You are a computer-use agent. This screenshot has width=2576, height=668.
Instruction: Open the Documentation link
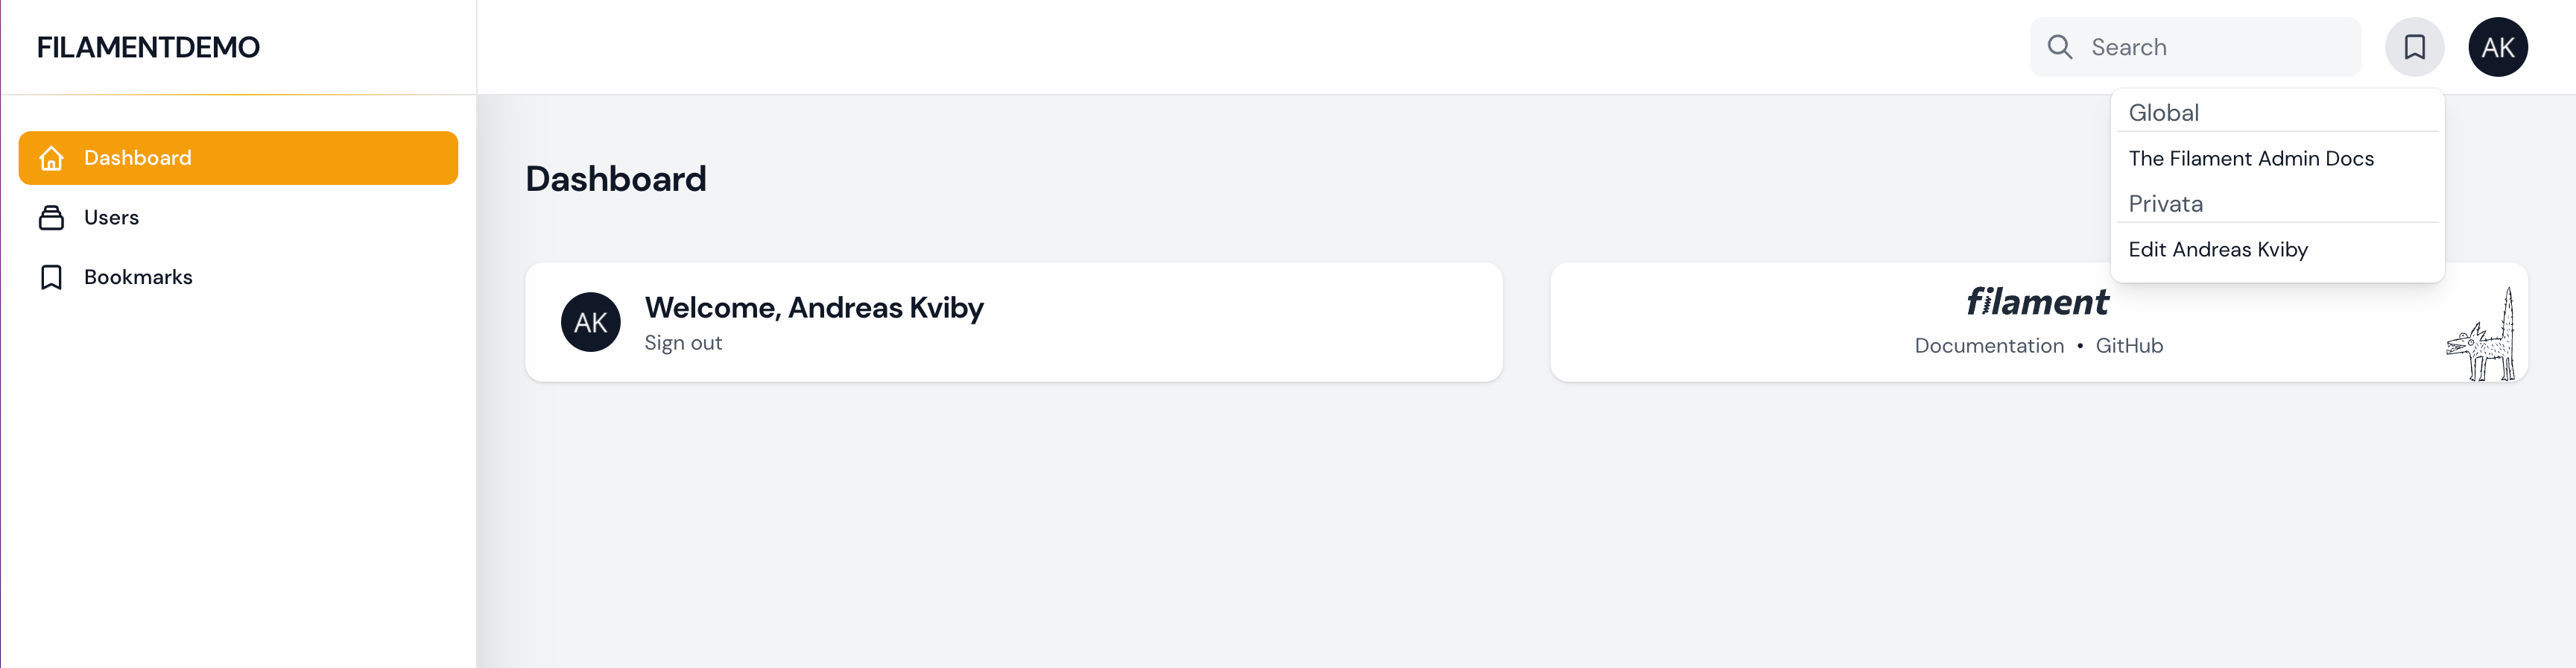click(1988, 345)
